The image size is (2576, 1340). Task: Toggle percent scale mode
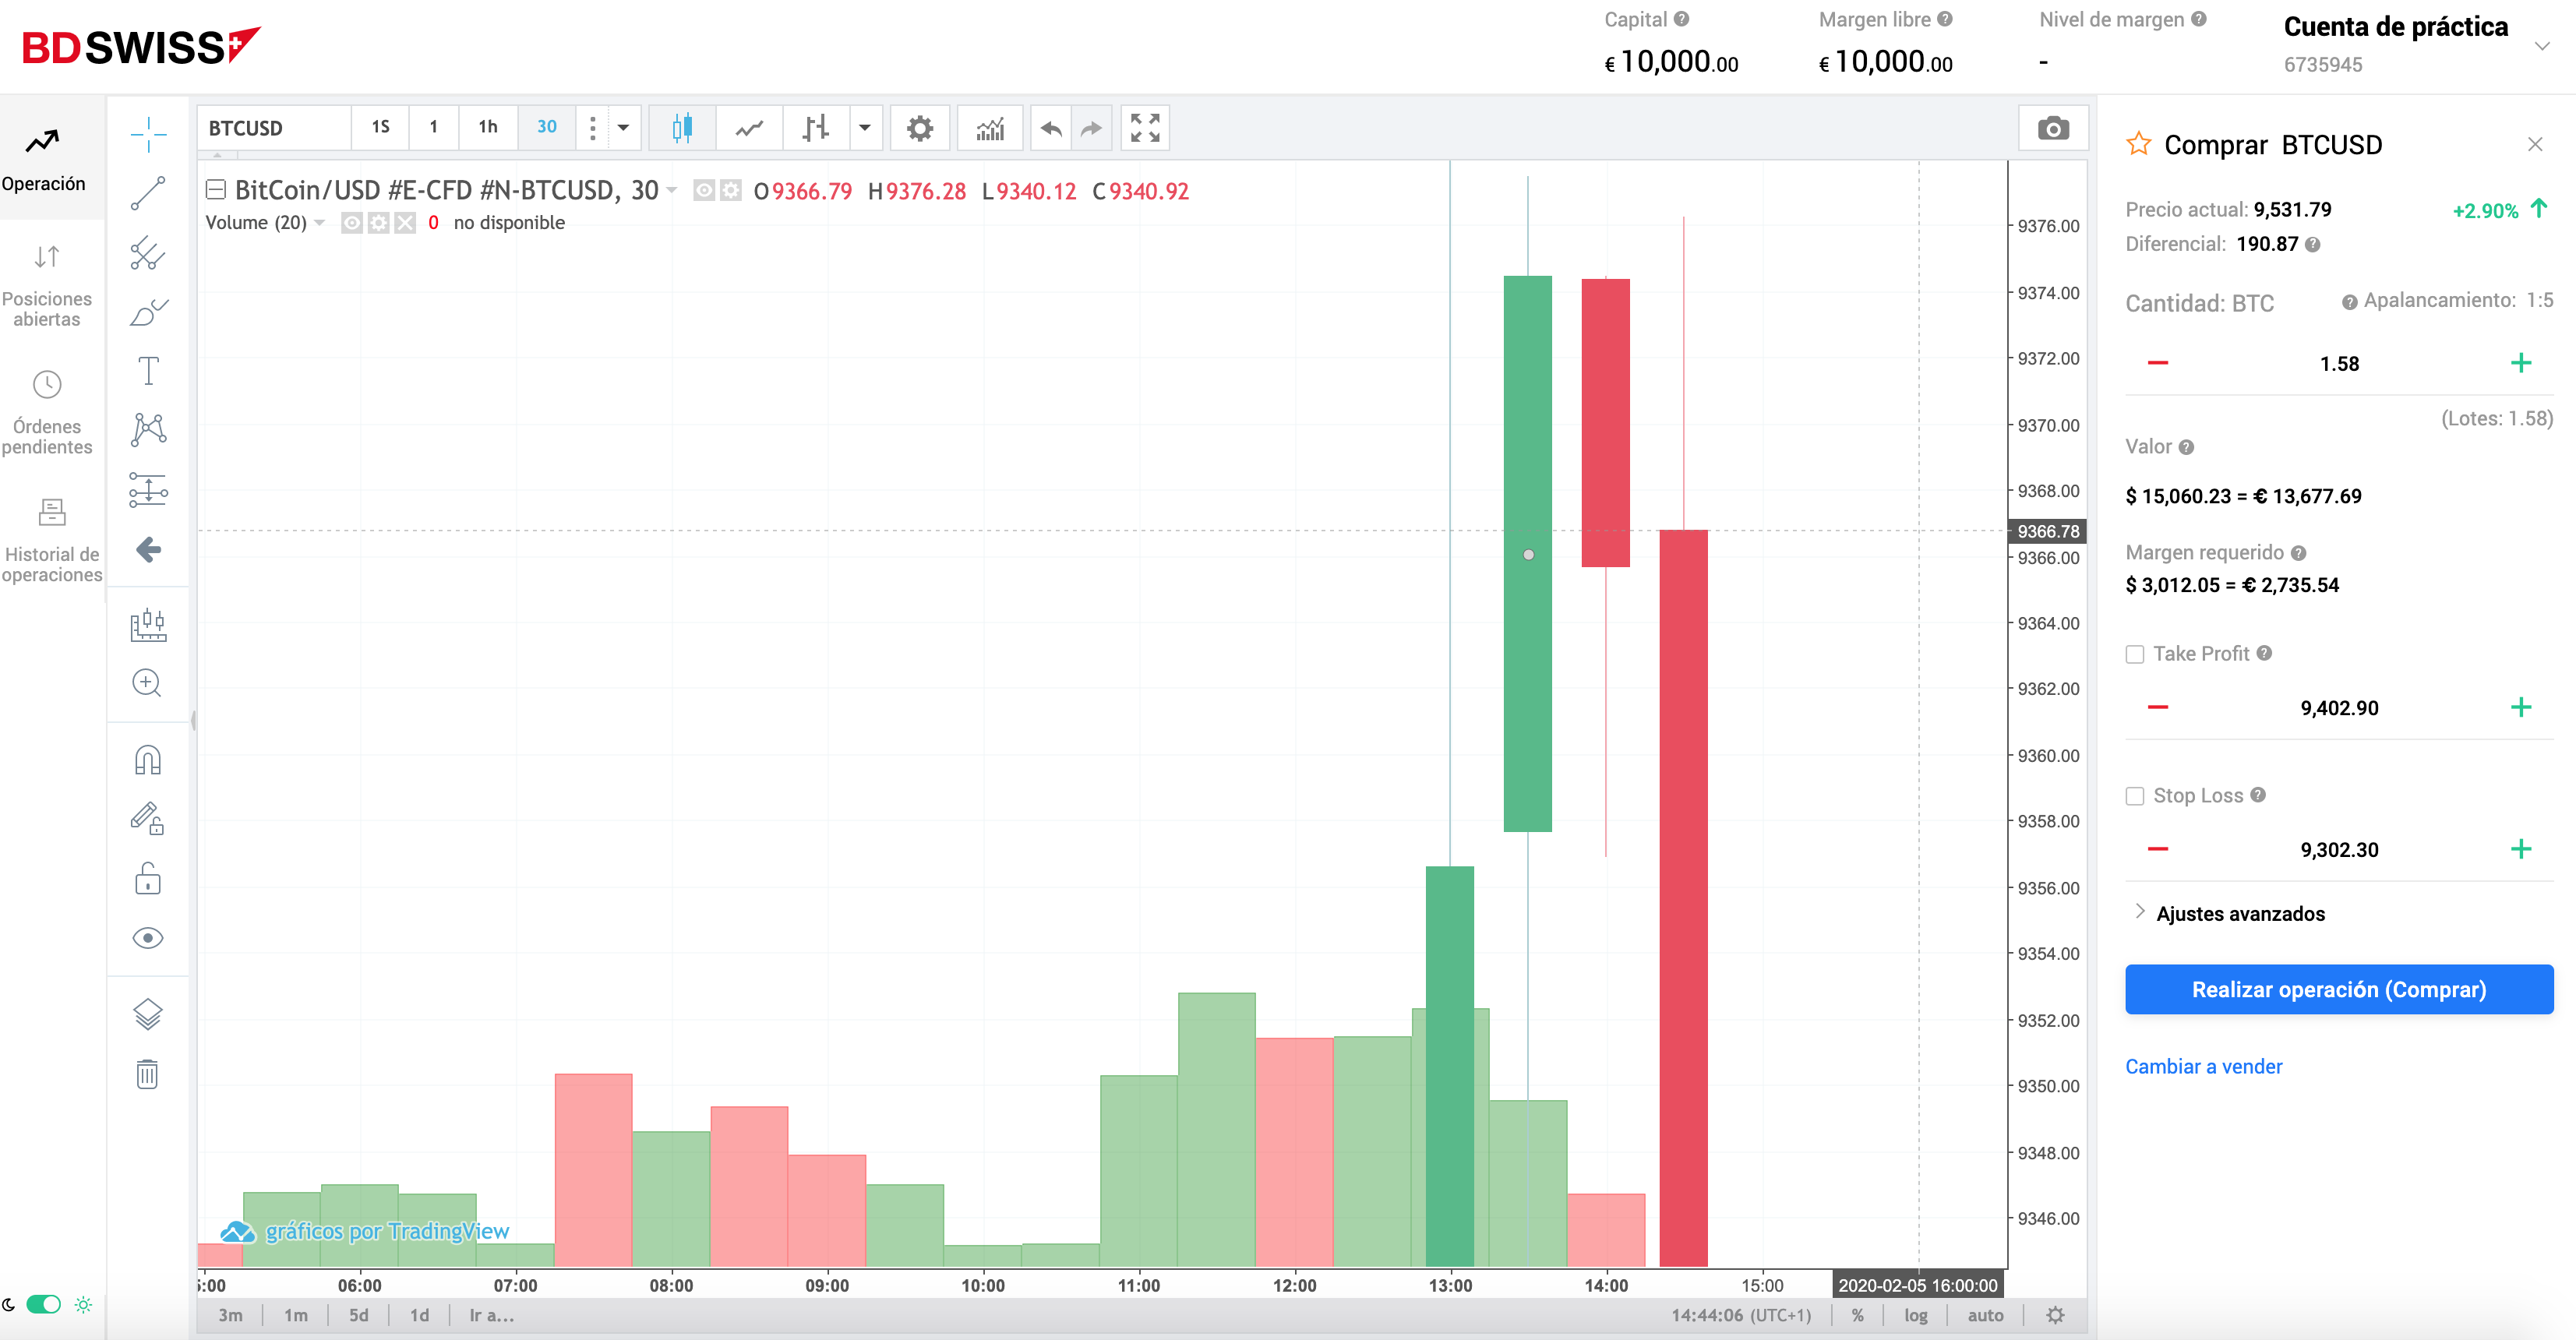coord(1857,1315)
